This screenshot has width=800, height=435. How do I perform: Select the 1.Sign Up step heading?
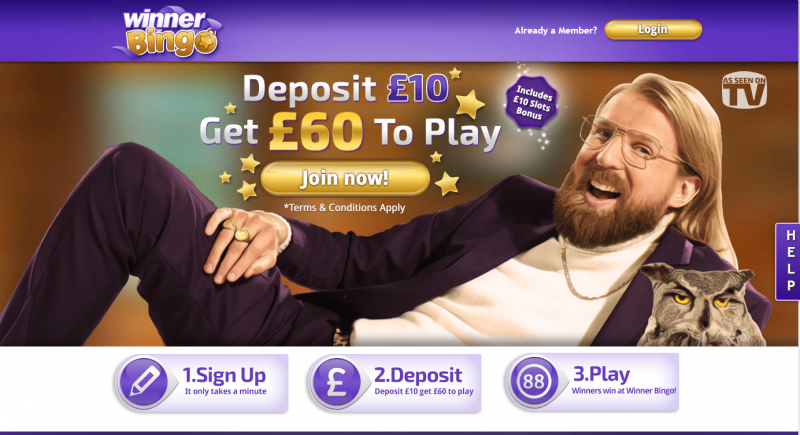pyautogui.click(x=224, y=375)
